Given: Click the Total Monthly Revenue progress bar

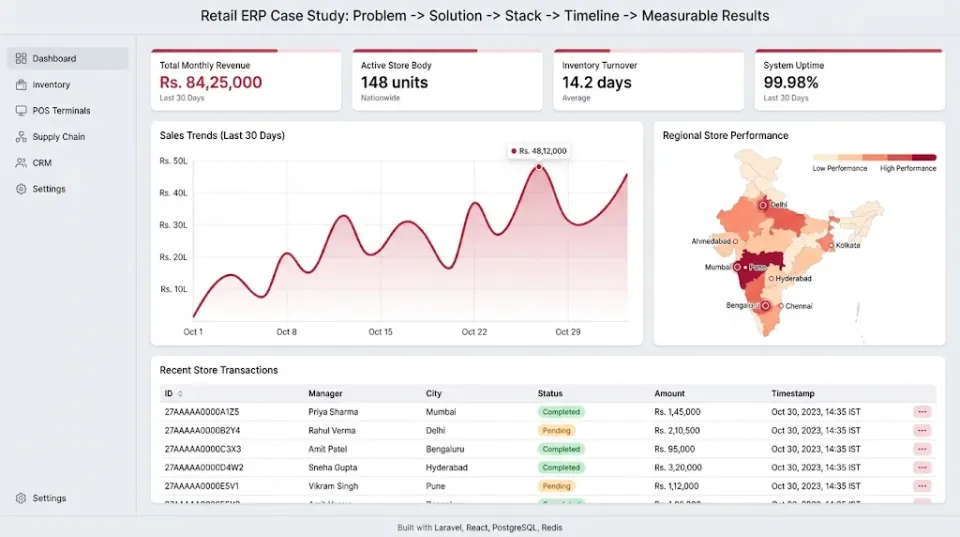Looking at the screenshot, I should pyautogui.click(x=246, y=51).
